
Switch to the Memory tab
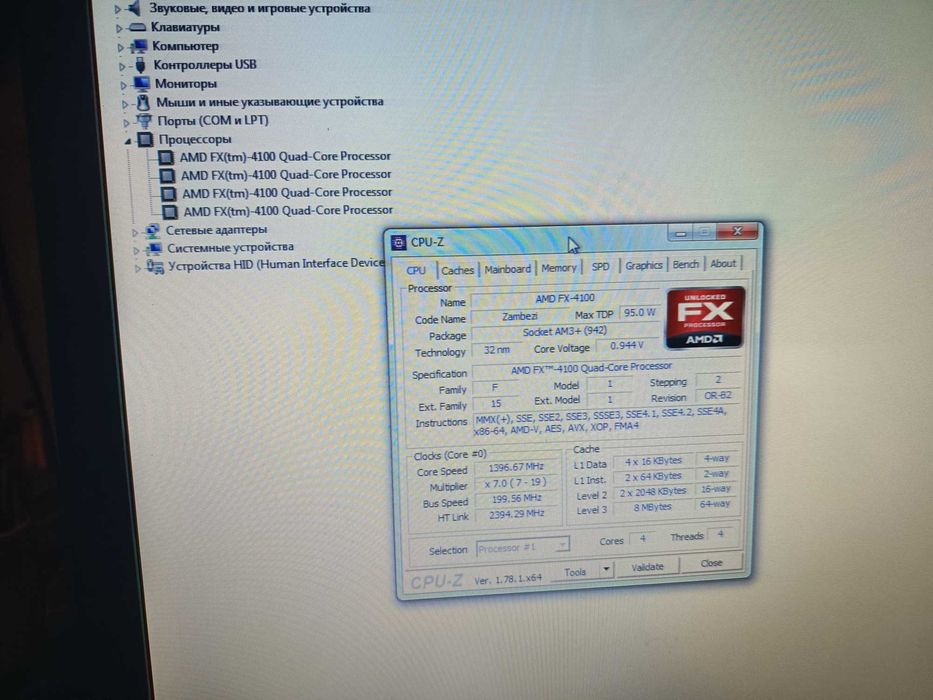click(x=559, y=268)
